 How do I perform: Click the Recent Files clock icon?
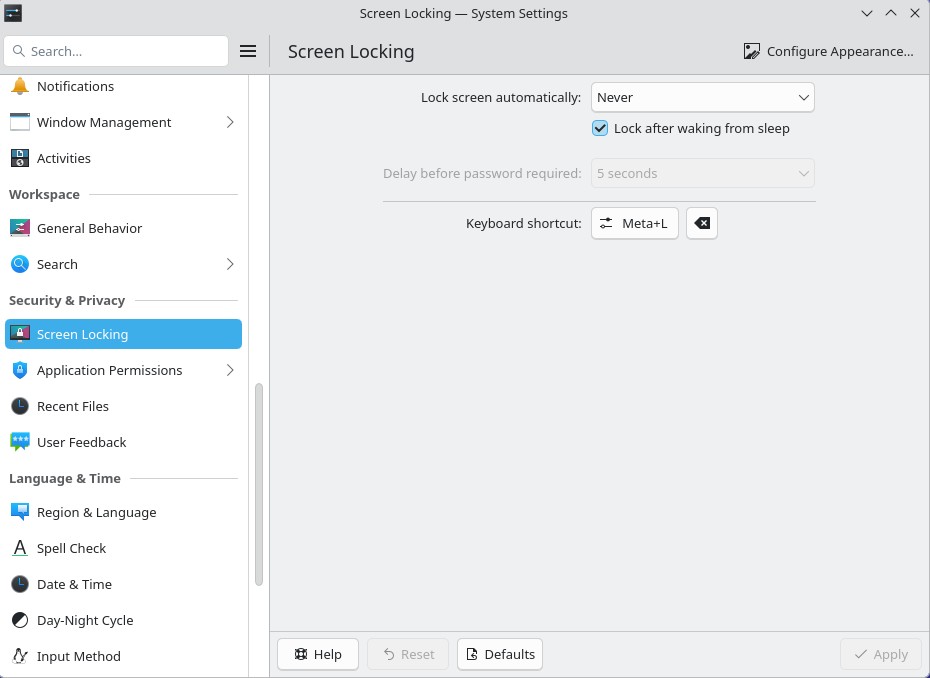[19, 406]
